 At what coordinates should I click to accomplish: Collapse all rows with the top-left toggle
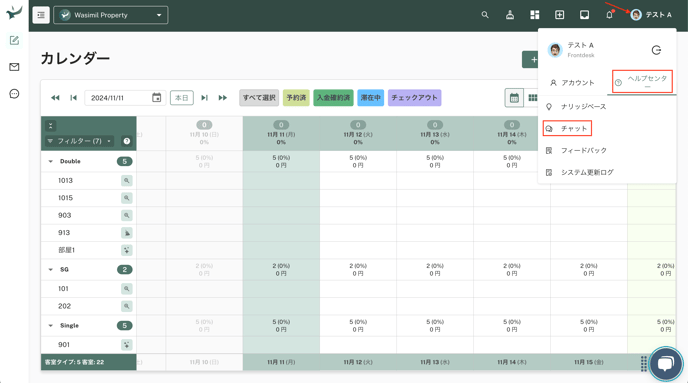pos(50,126)
